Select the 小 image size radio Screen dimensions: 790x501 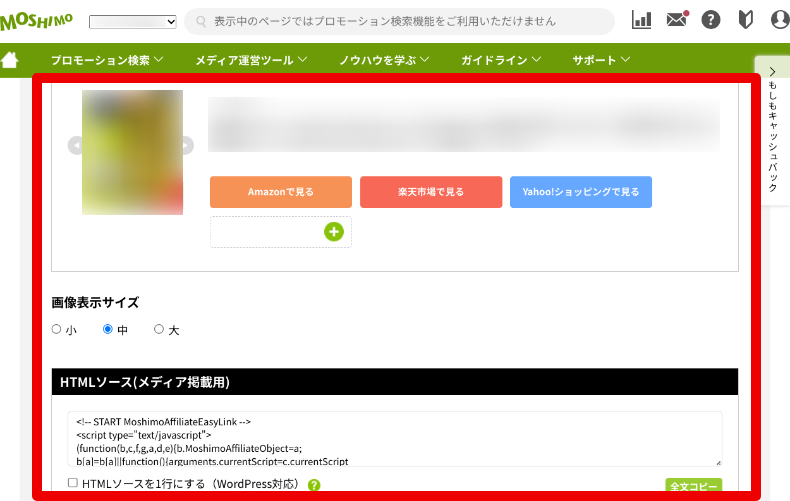pyautogui.click(x=56, y=329)
